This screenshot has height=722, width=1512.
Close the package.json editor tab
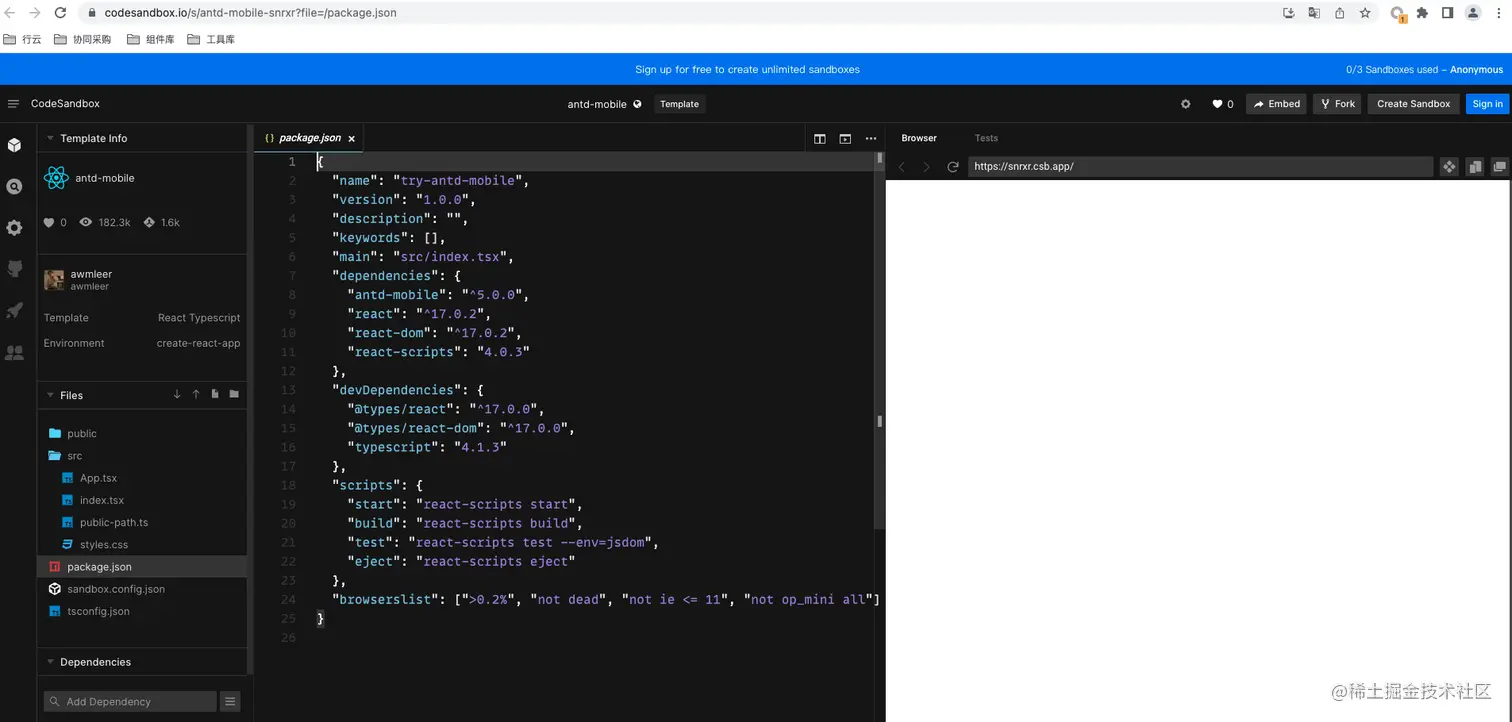coord(352,139)
